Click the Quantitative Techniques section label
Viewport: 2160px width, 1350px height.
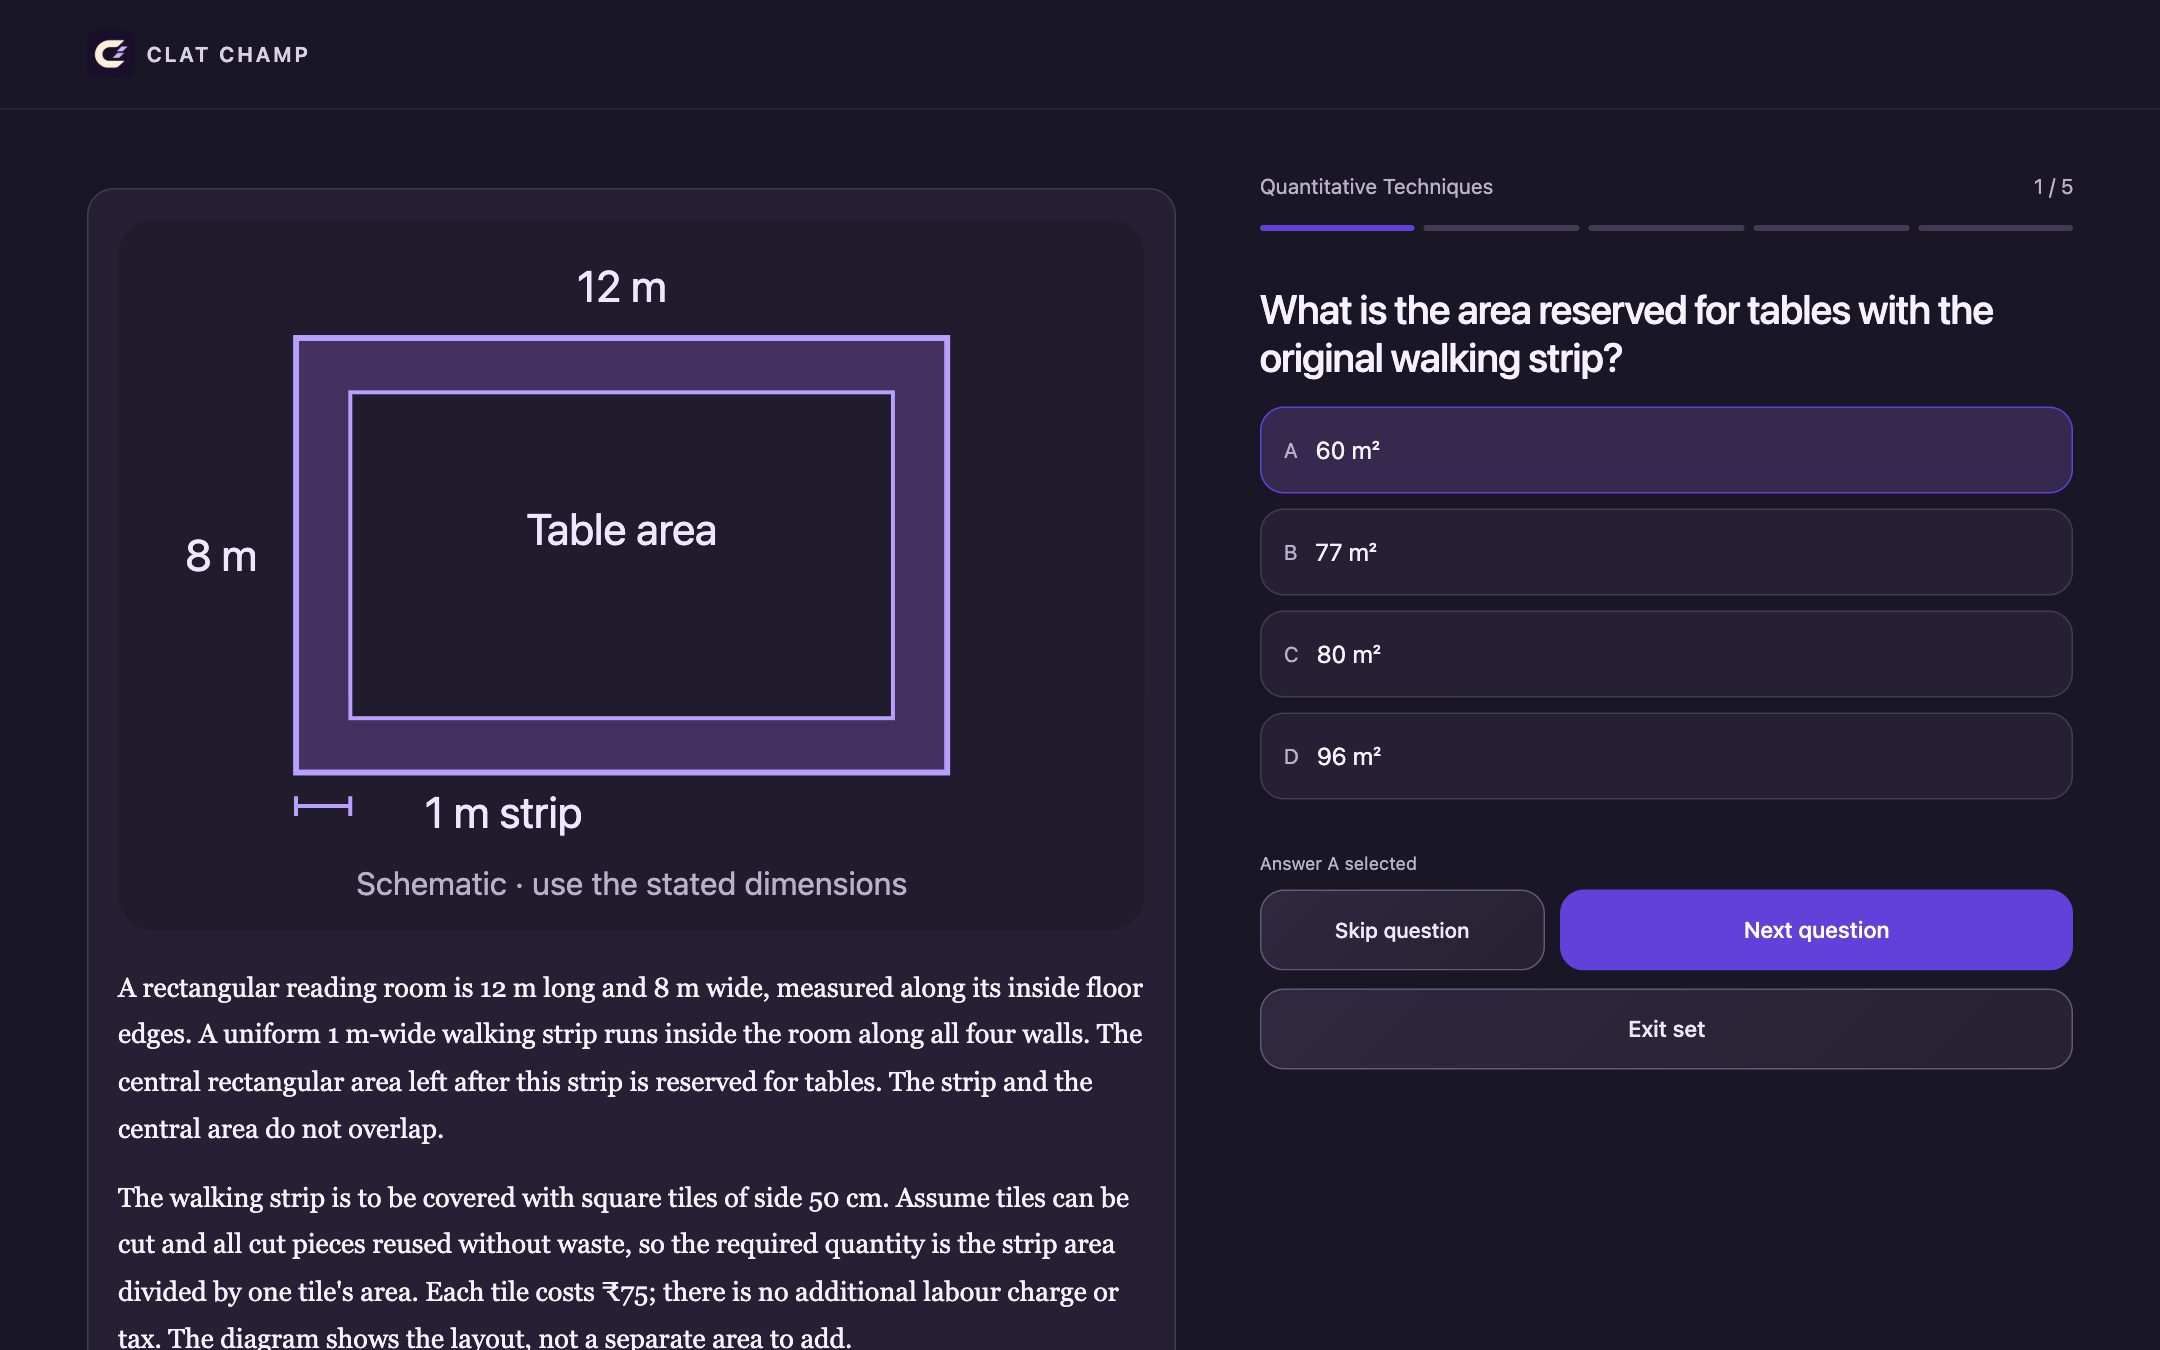[x=1375, y=187]
